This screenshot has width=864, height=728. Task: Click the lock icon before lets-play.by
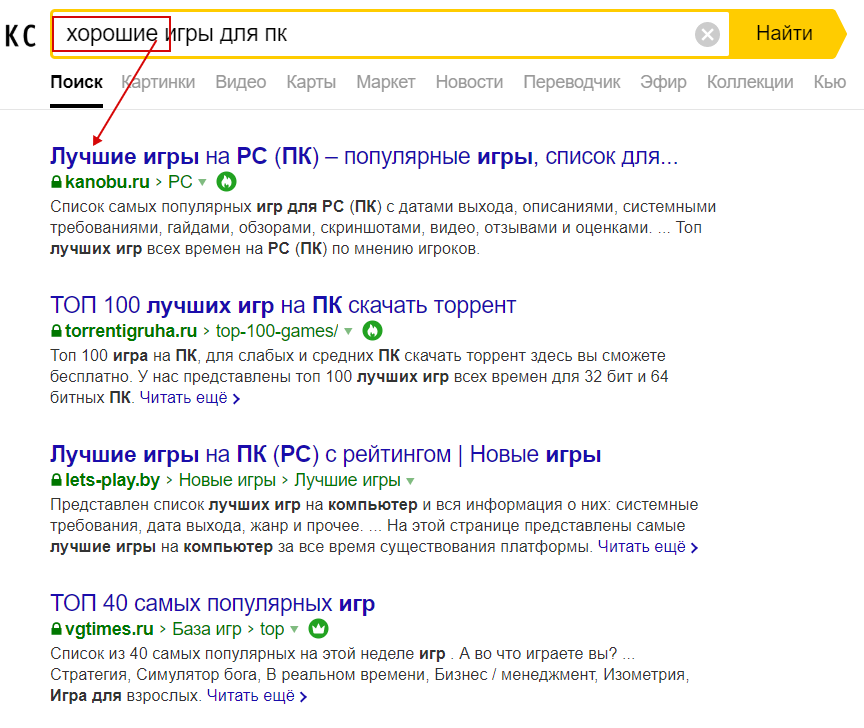tap(56, 480)
